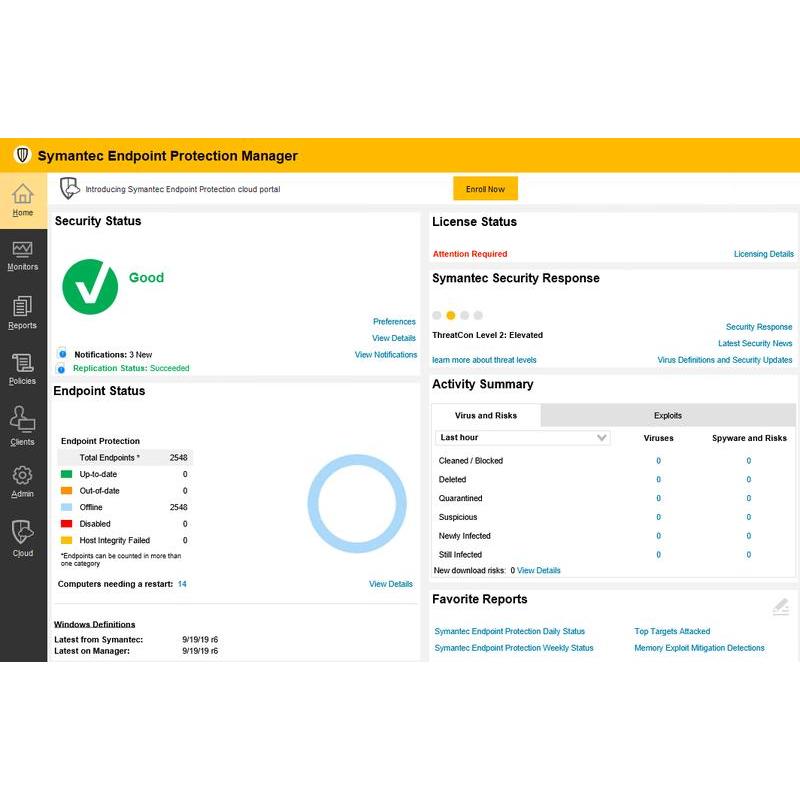
Task: Click the Offline 2548 count
Action: point(179,507)
